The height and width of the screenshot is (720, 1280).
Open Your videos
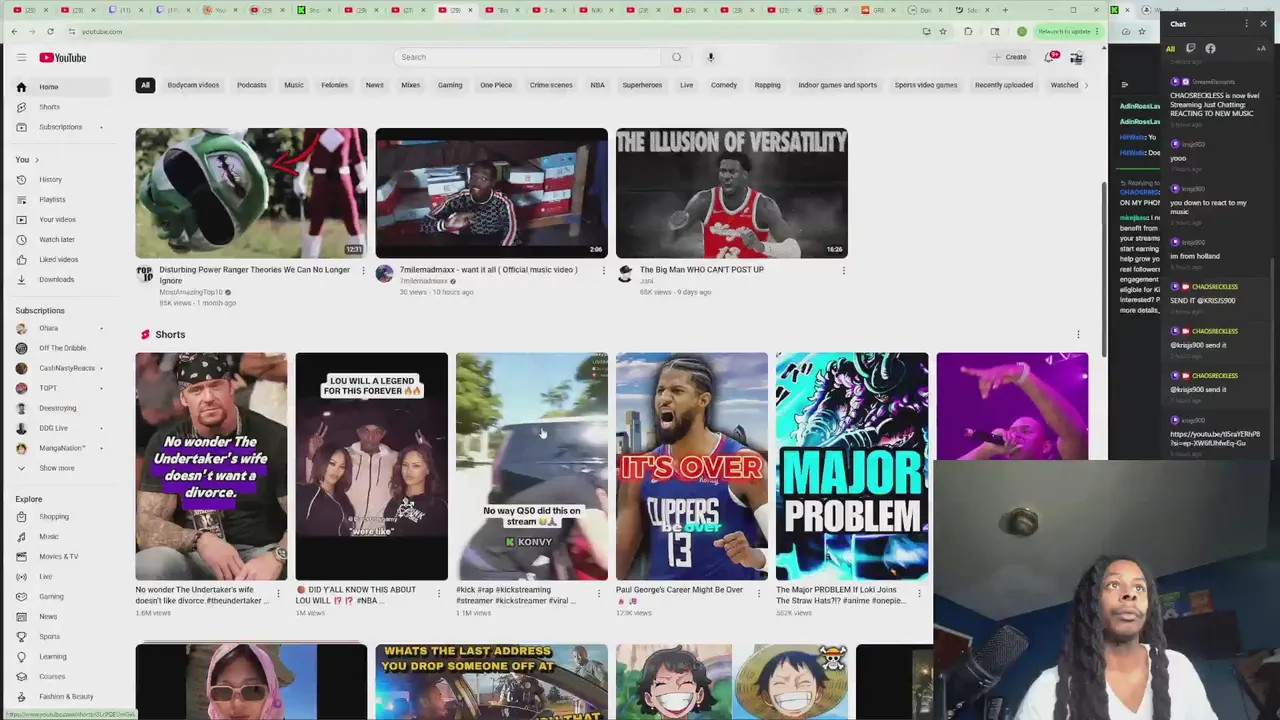click(63, 220)
